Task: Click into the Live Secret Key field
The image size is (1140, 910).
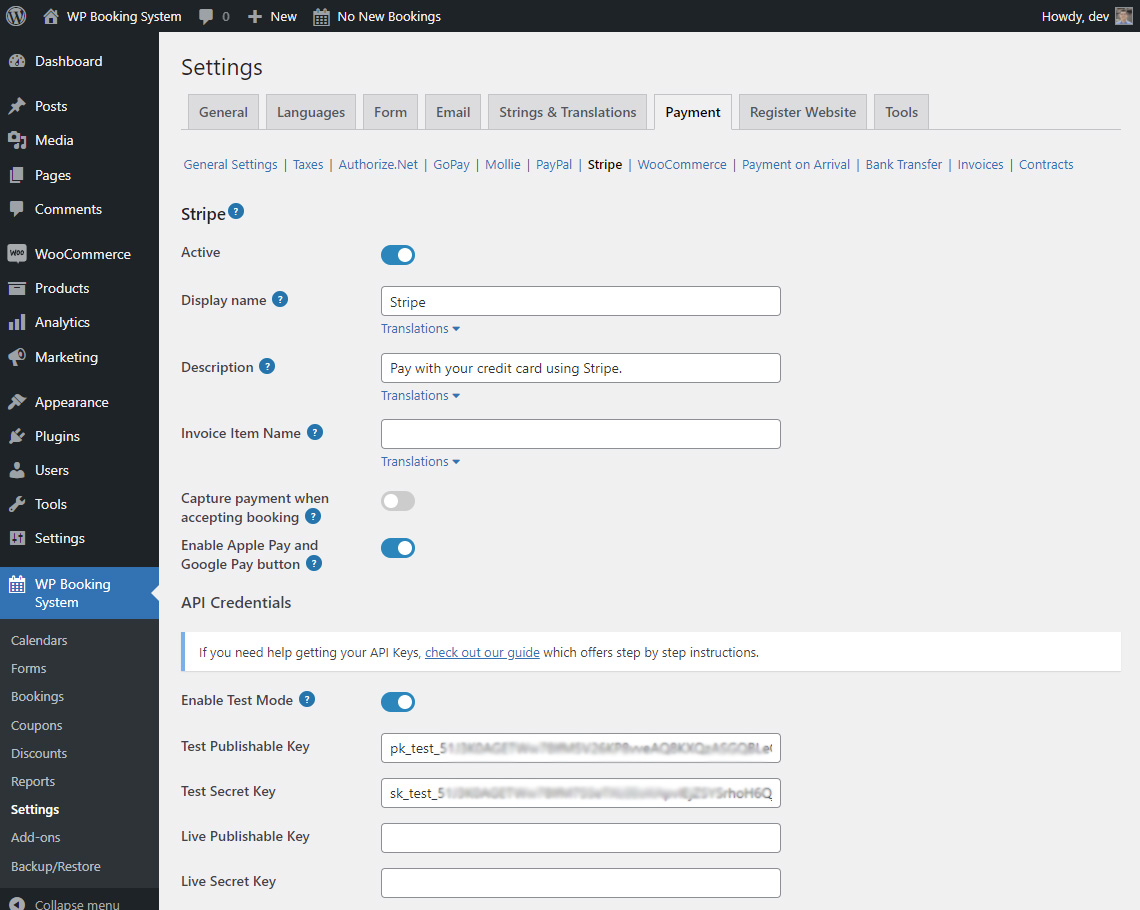Action: 581,883
